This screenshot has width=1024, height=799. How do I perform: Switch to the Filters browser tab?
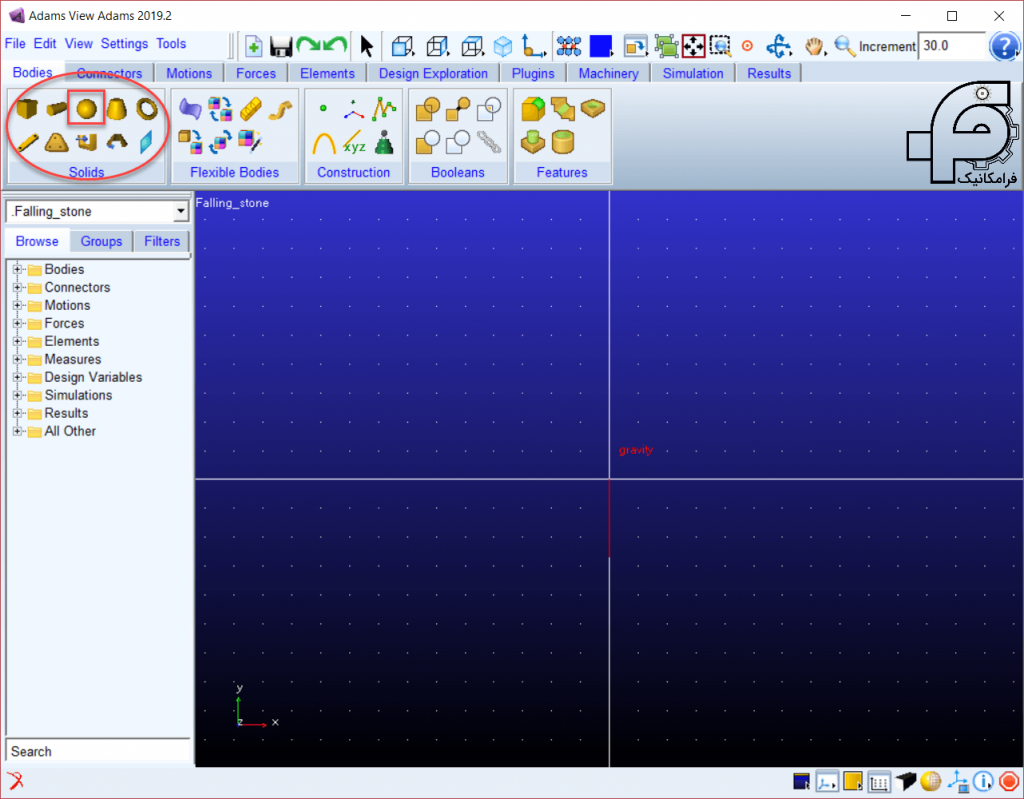coord(162,242)
